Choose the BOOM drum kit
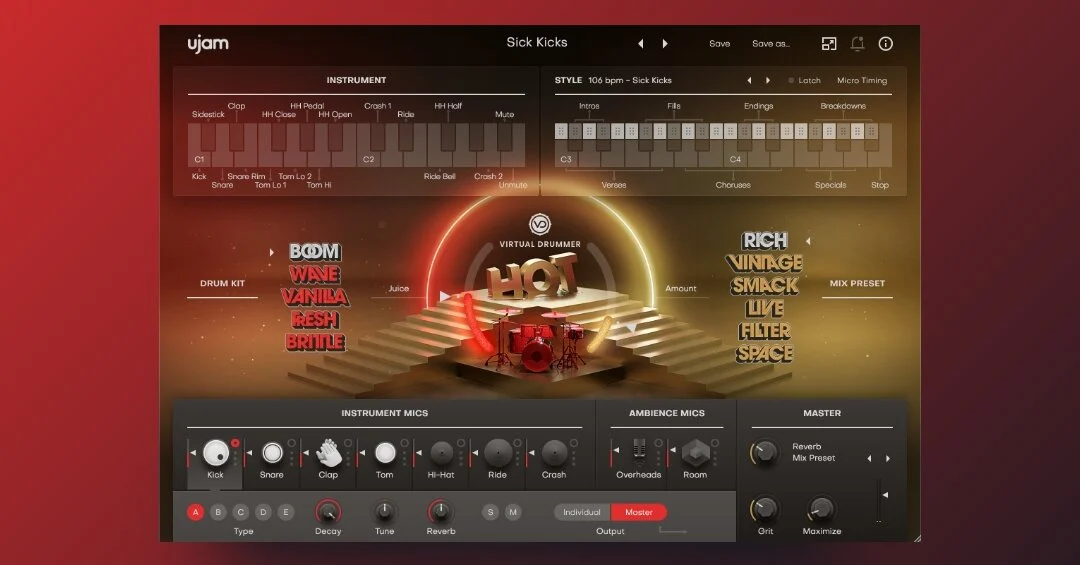 coord(315,251)
